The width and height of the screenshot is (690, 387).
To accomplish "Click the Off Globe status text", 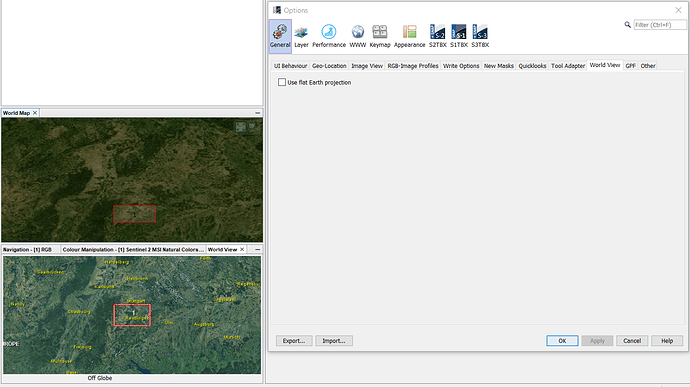I will [100, 378].
